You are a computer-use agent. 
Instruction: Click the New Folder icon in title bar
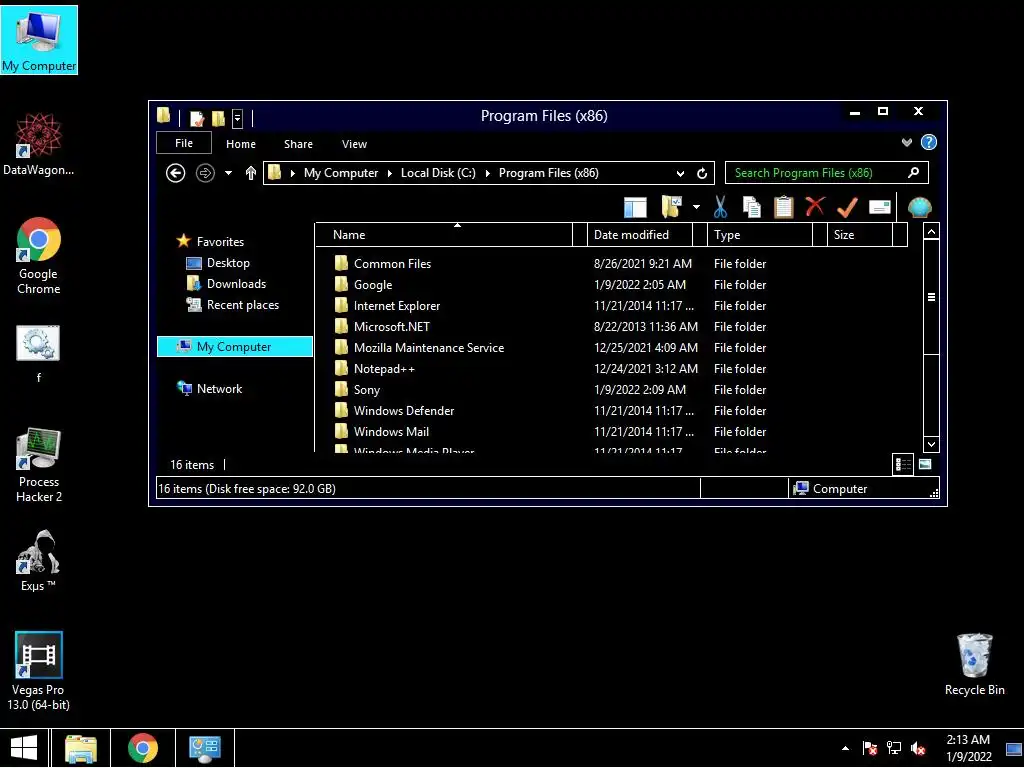point(218,118)
